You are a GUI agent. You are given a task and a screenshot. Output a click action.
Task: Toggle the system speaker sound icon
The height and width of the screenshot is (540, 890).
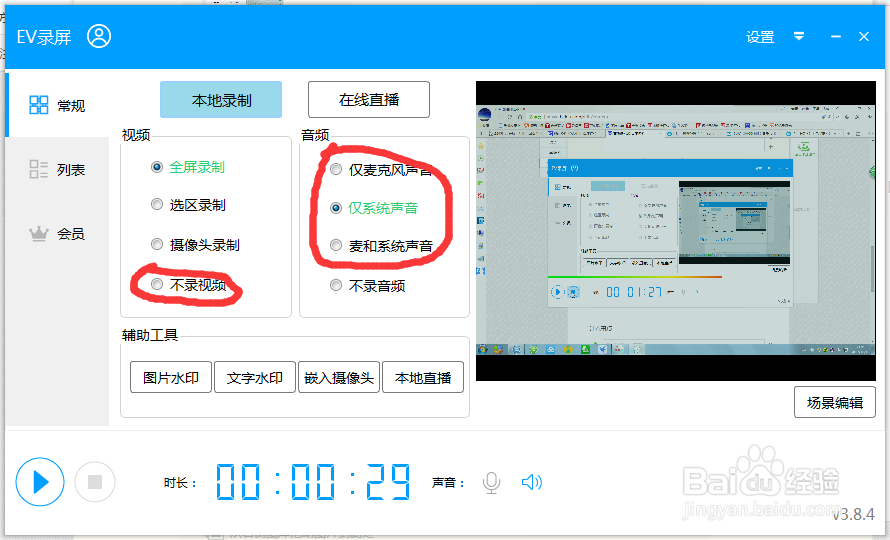click(x=532, y=483)
